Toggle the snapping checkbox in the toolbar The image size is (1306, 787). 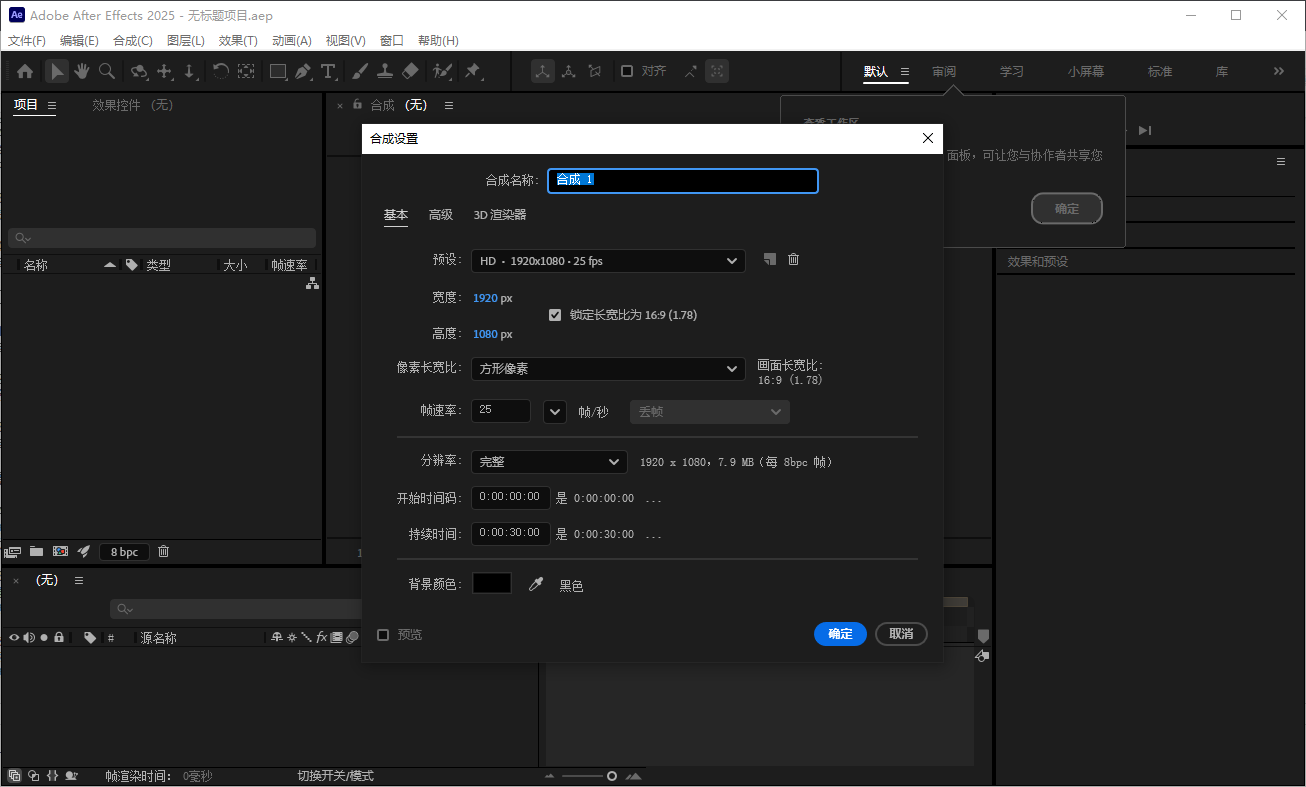(x=627, y=71)
